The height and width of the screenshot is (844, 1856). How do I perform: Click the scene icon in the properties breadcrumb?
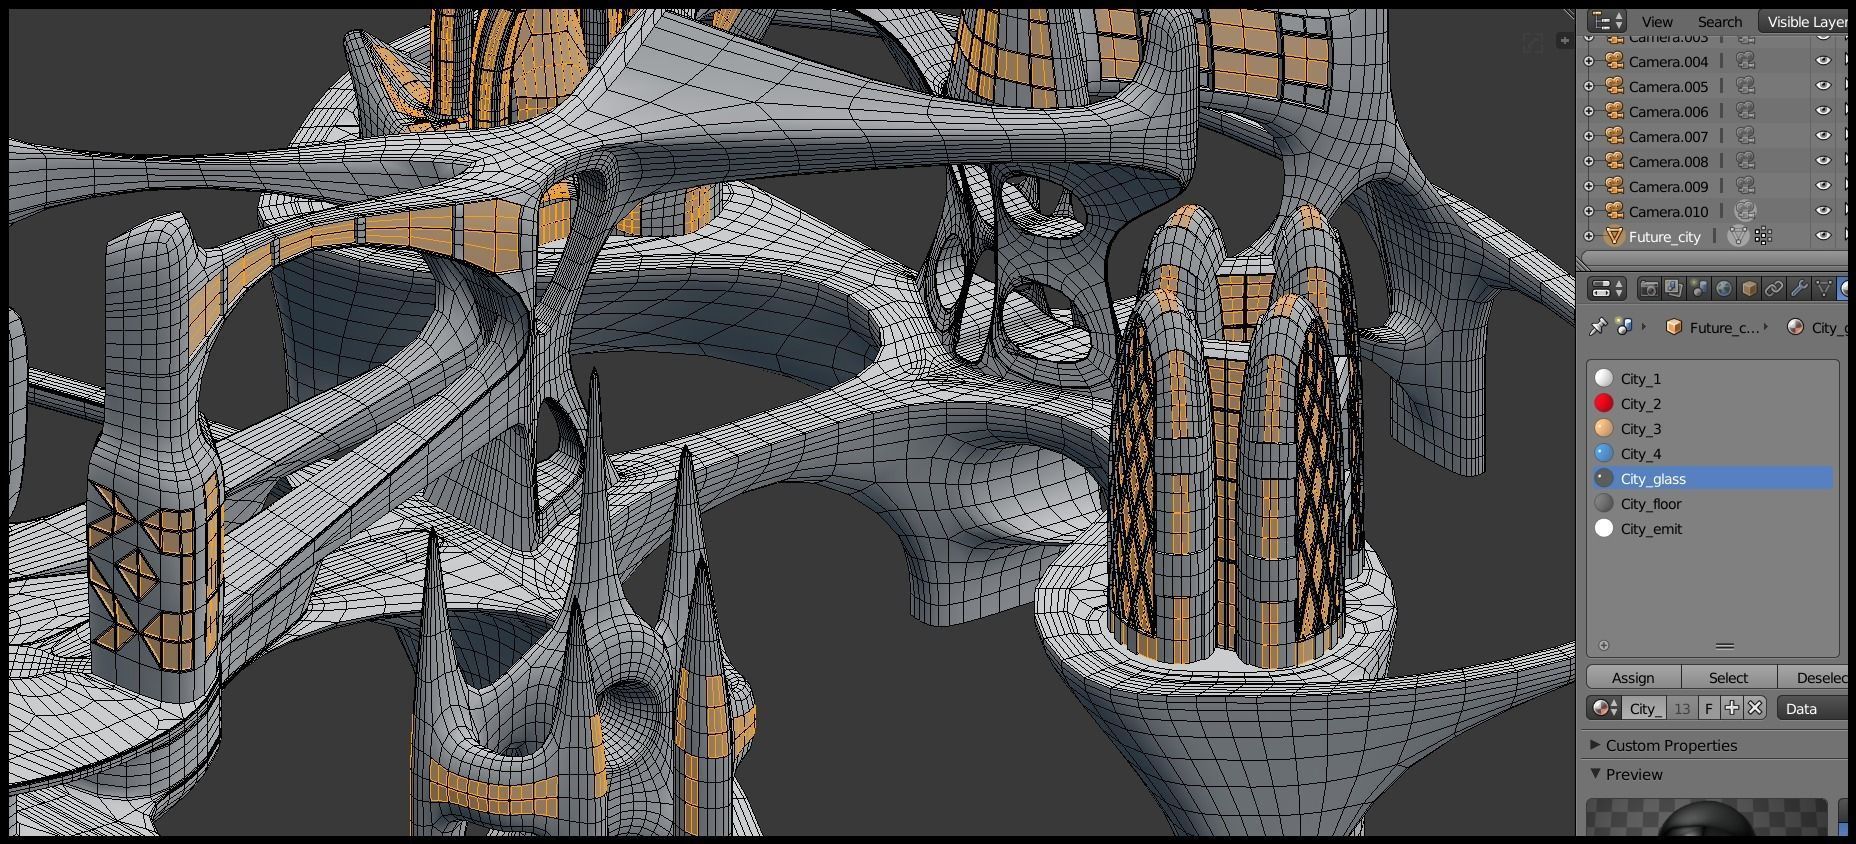click(x=1624, y=327)
